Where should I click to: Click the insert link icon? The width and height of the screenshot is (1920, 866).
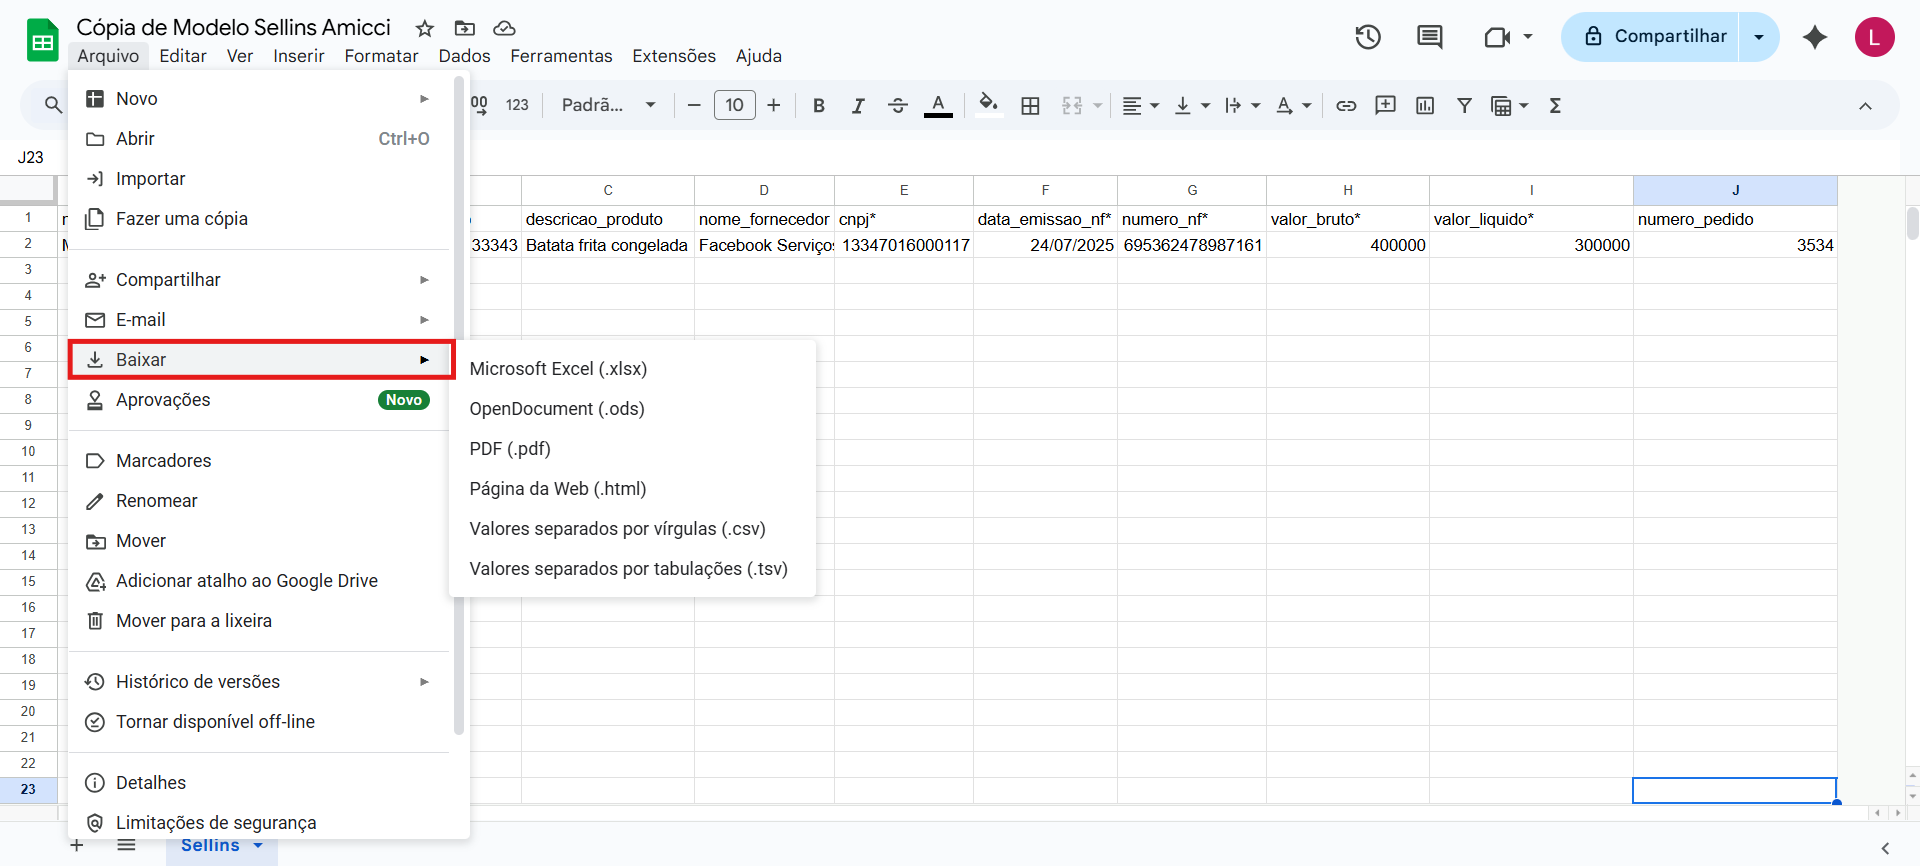(x=1346, y=105)
